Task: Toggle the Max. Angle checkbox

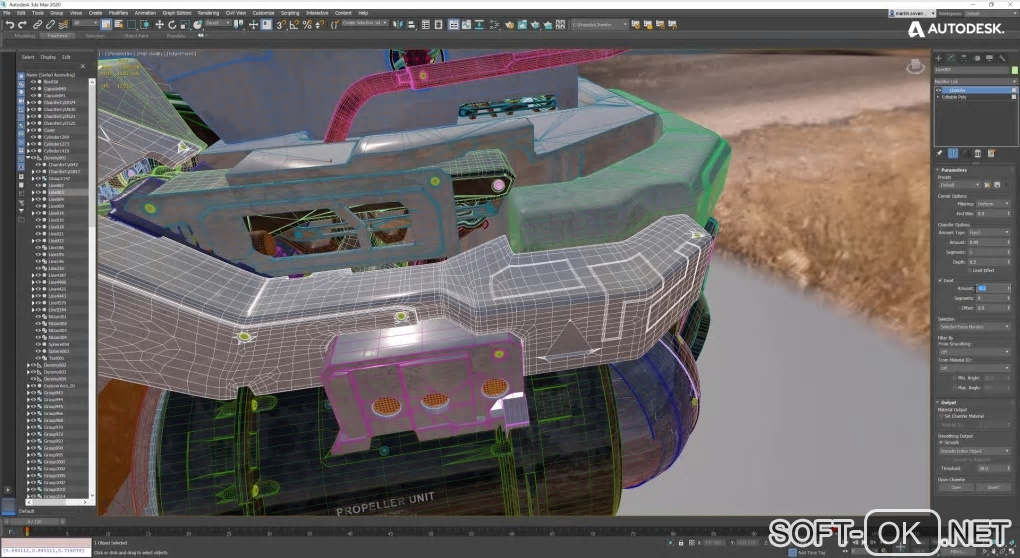Action: [x=955, y=388]
